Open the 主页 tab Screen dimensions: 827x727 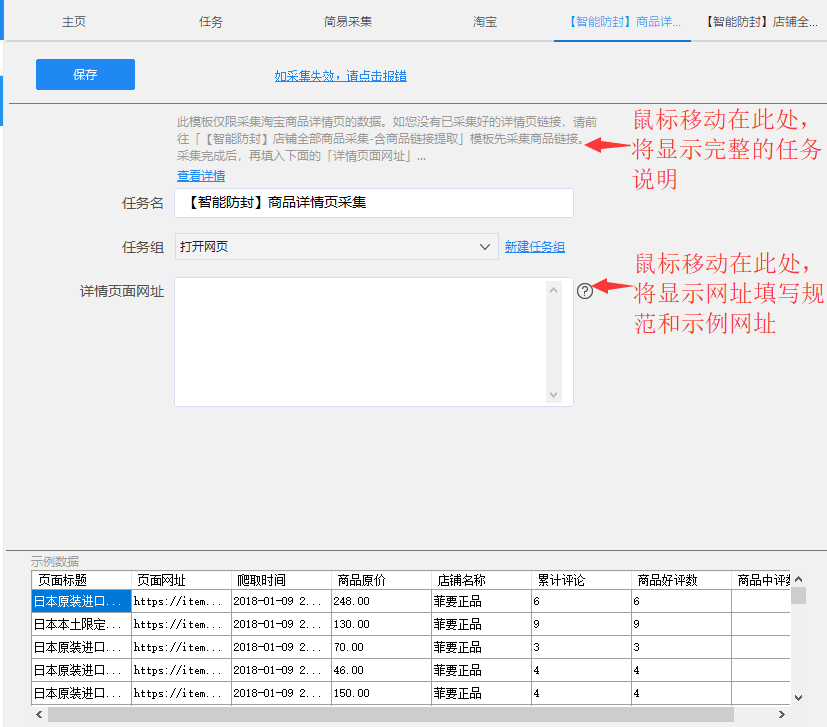pyautogui.click(x=74, y=22)
